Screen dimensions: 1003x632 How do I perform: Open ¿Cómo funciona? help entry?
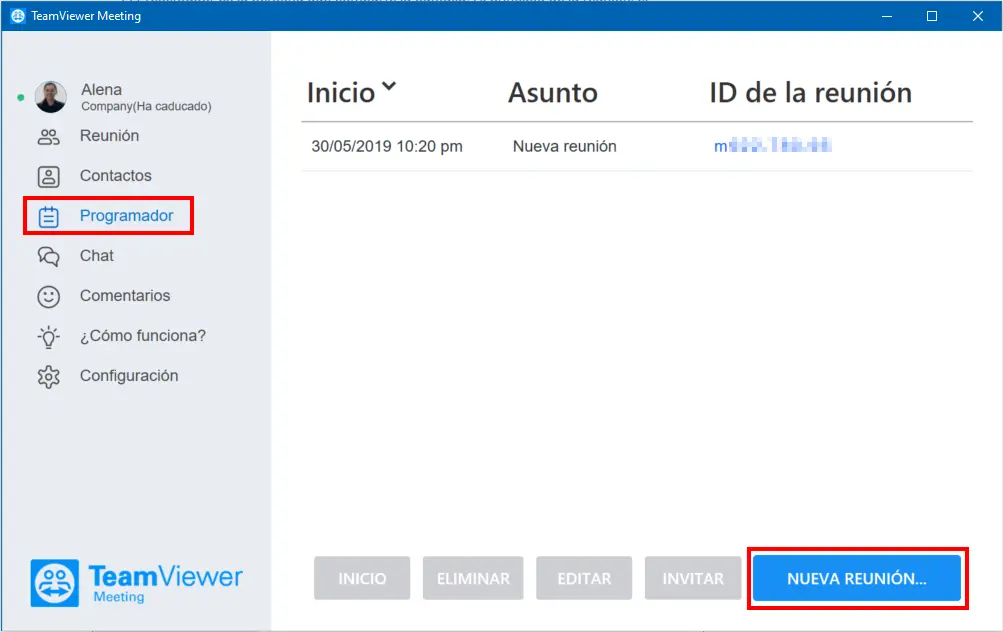click(x=143, y=335)
